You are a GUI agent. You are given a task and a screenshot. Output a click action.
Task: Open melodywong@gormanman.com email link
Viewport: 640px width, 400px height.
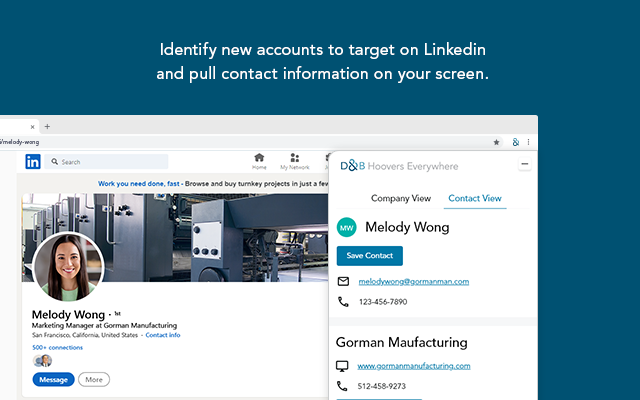[x=413, y=282]
